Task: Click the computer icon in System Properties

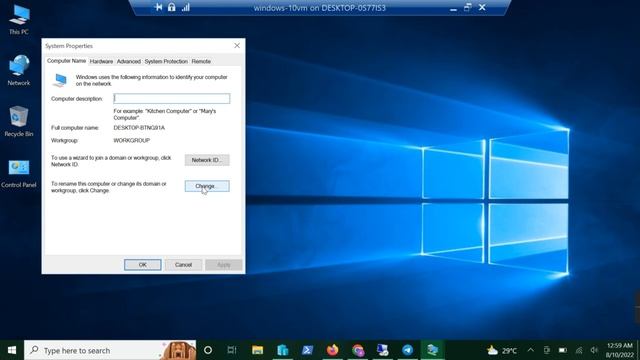Action: point(60,80)
